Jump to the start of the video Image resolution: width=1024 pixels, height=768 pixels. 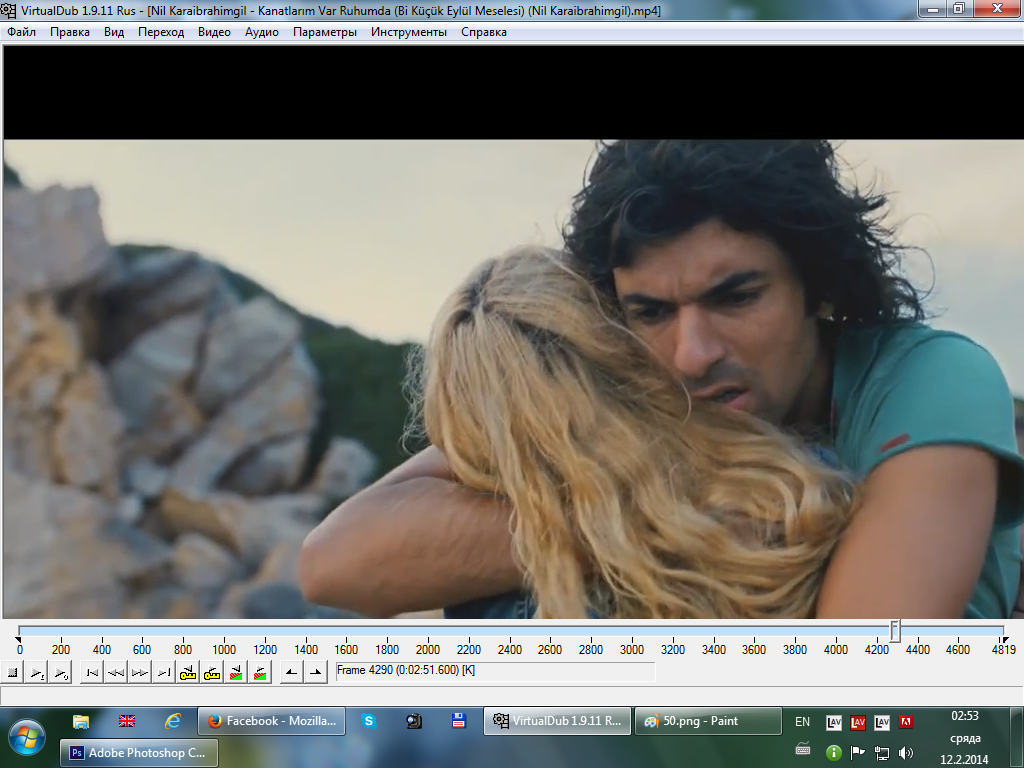point(92,673)
